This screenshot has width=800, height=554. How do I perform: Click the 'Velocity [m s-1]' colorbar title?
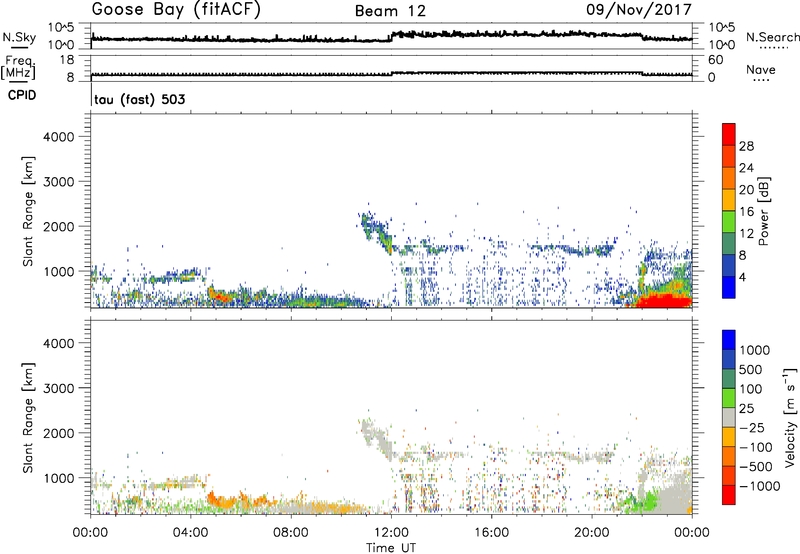point(790,417)
